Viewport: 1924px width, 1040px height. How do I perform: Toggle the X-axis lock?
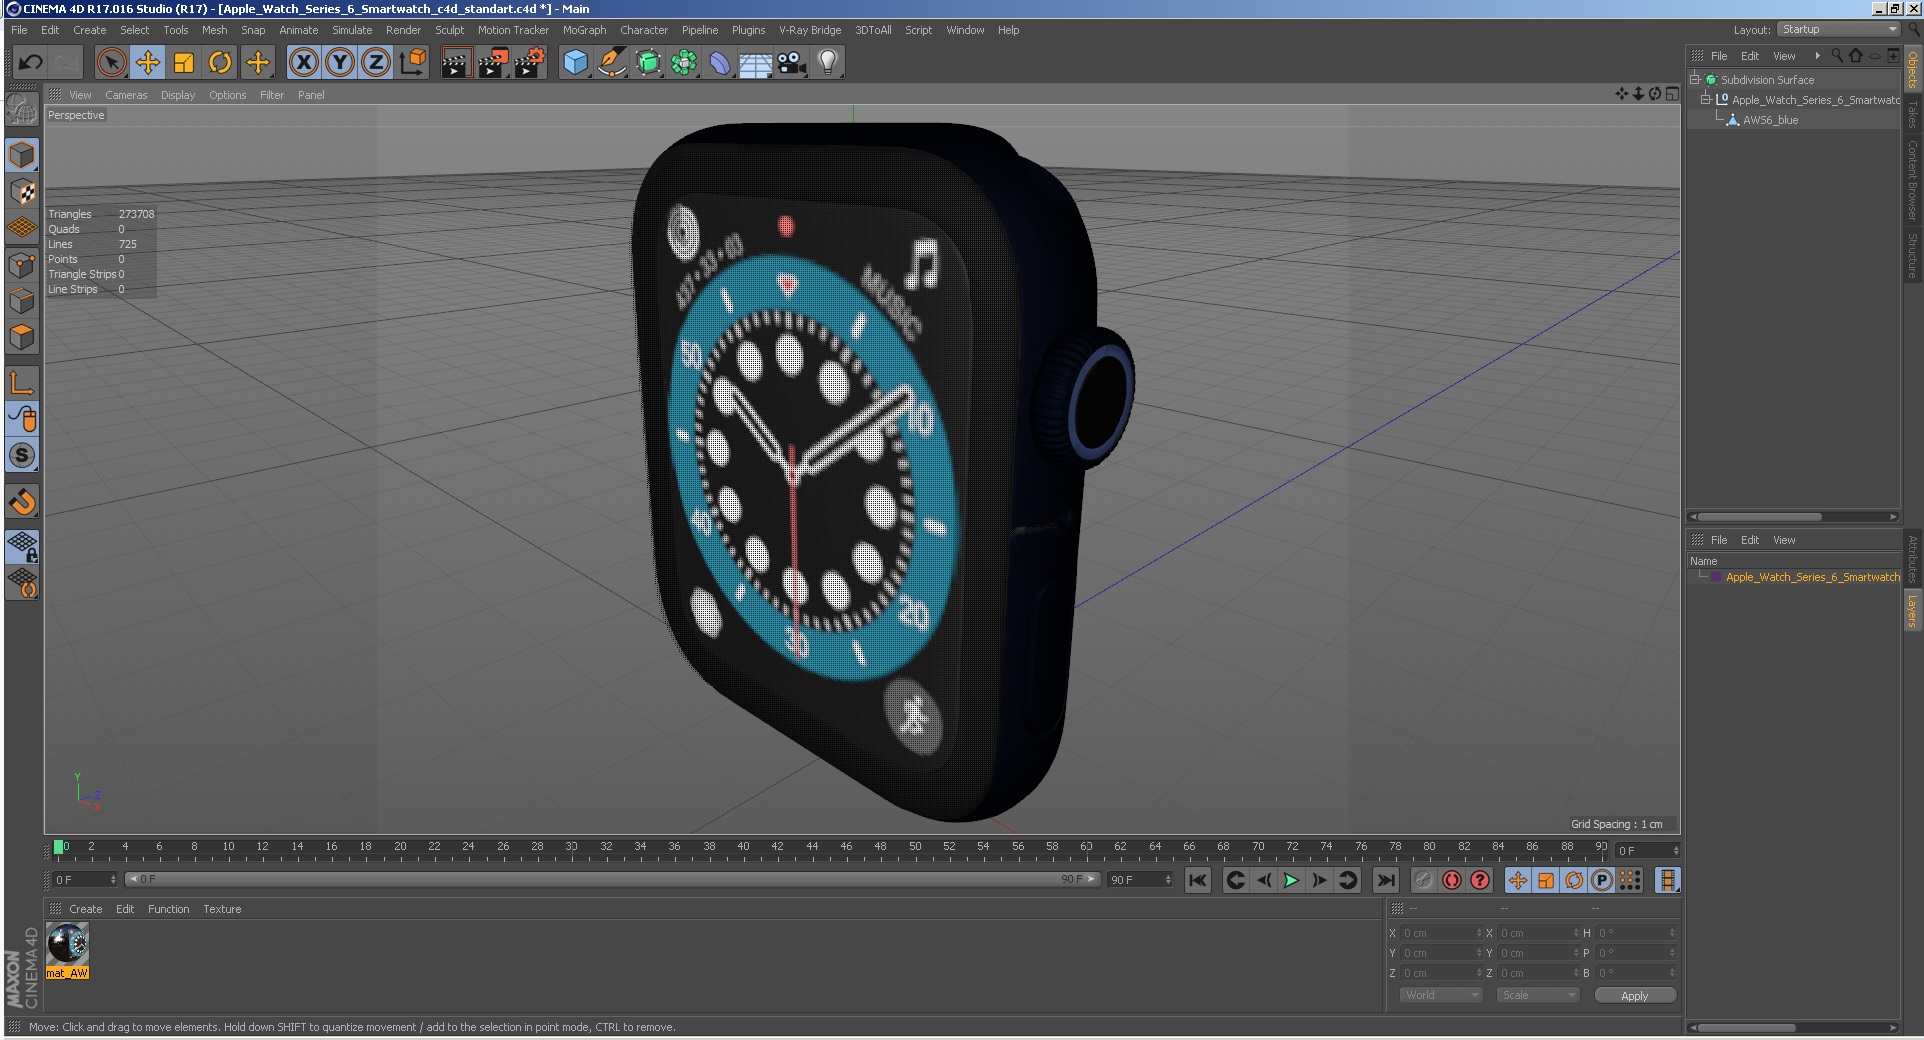click(x=304, y=62)
